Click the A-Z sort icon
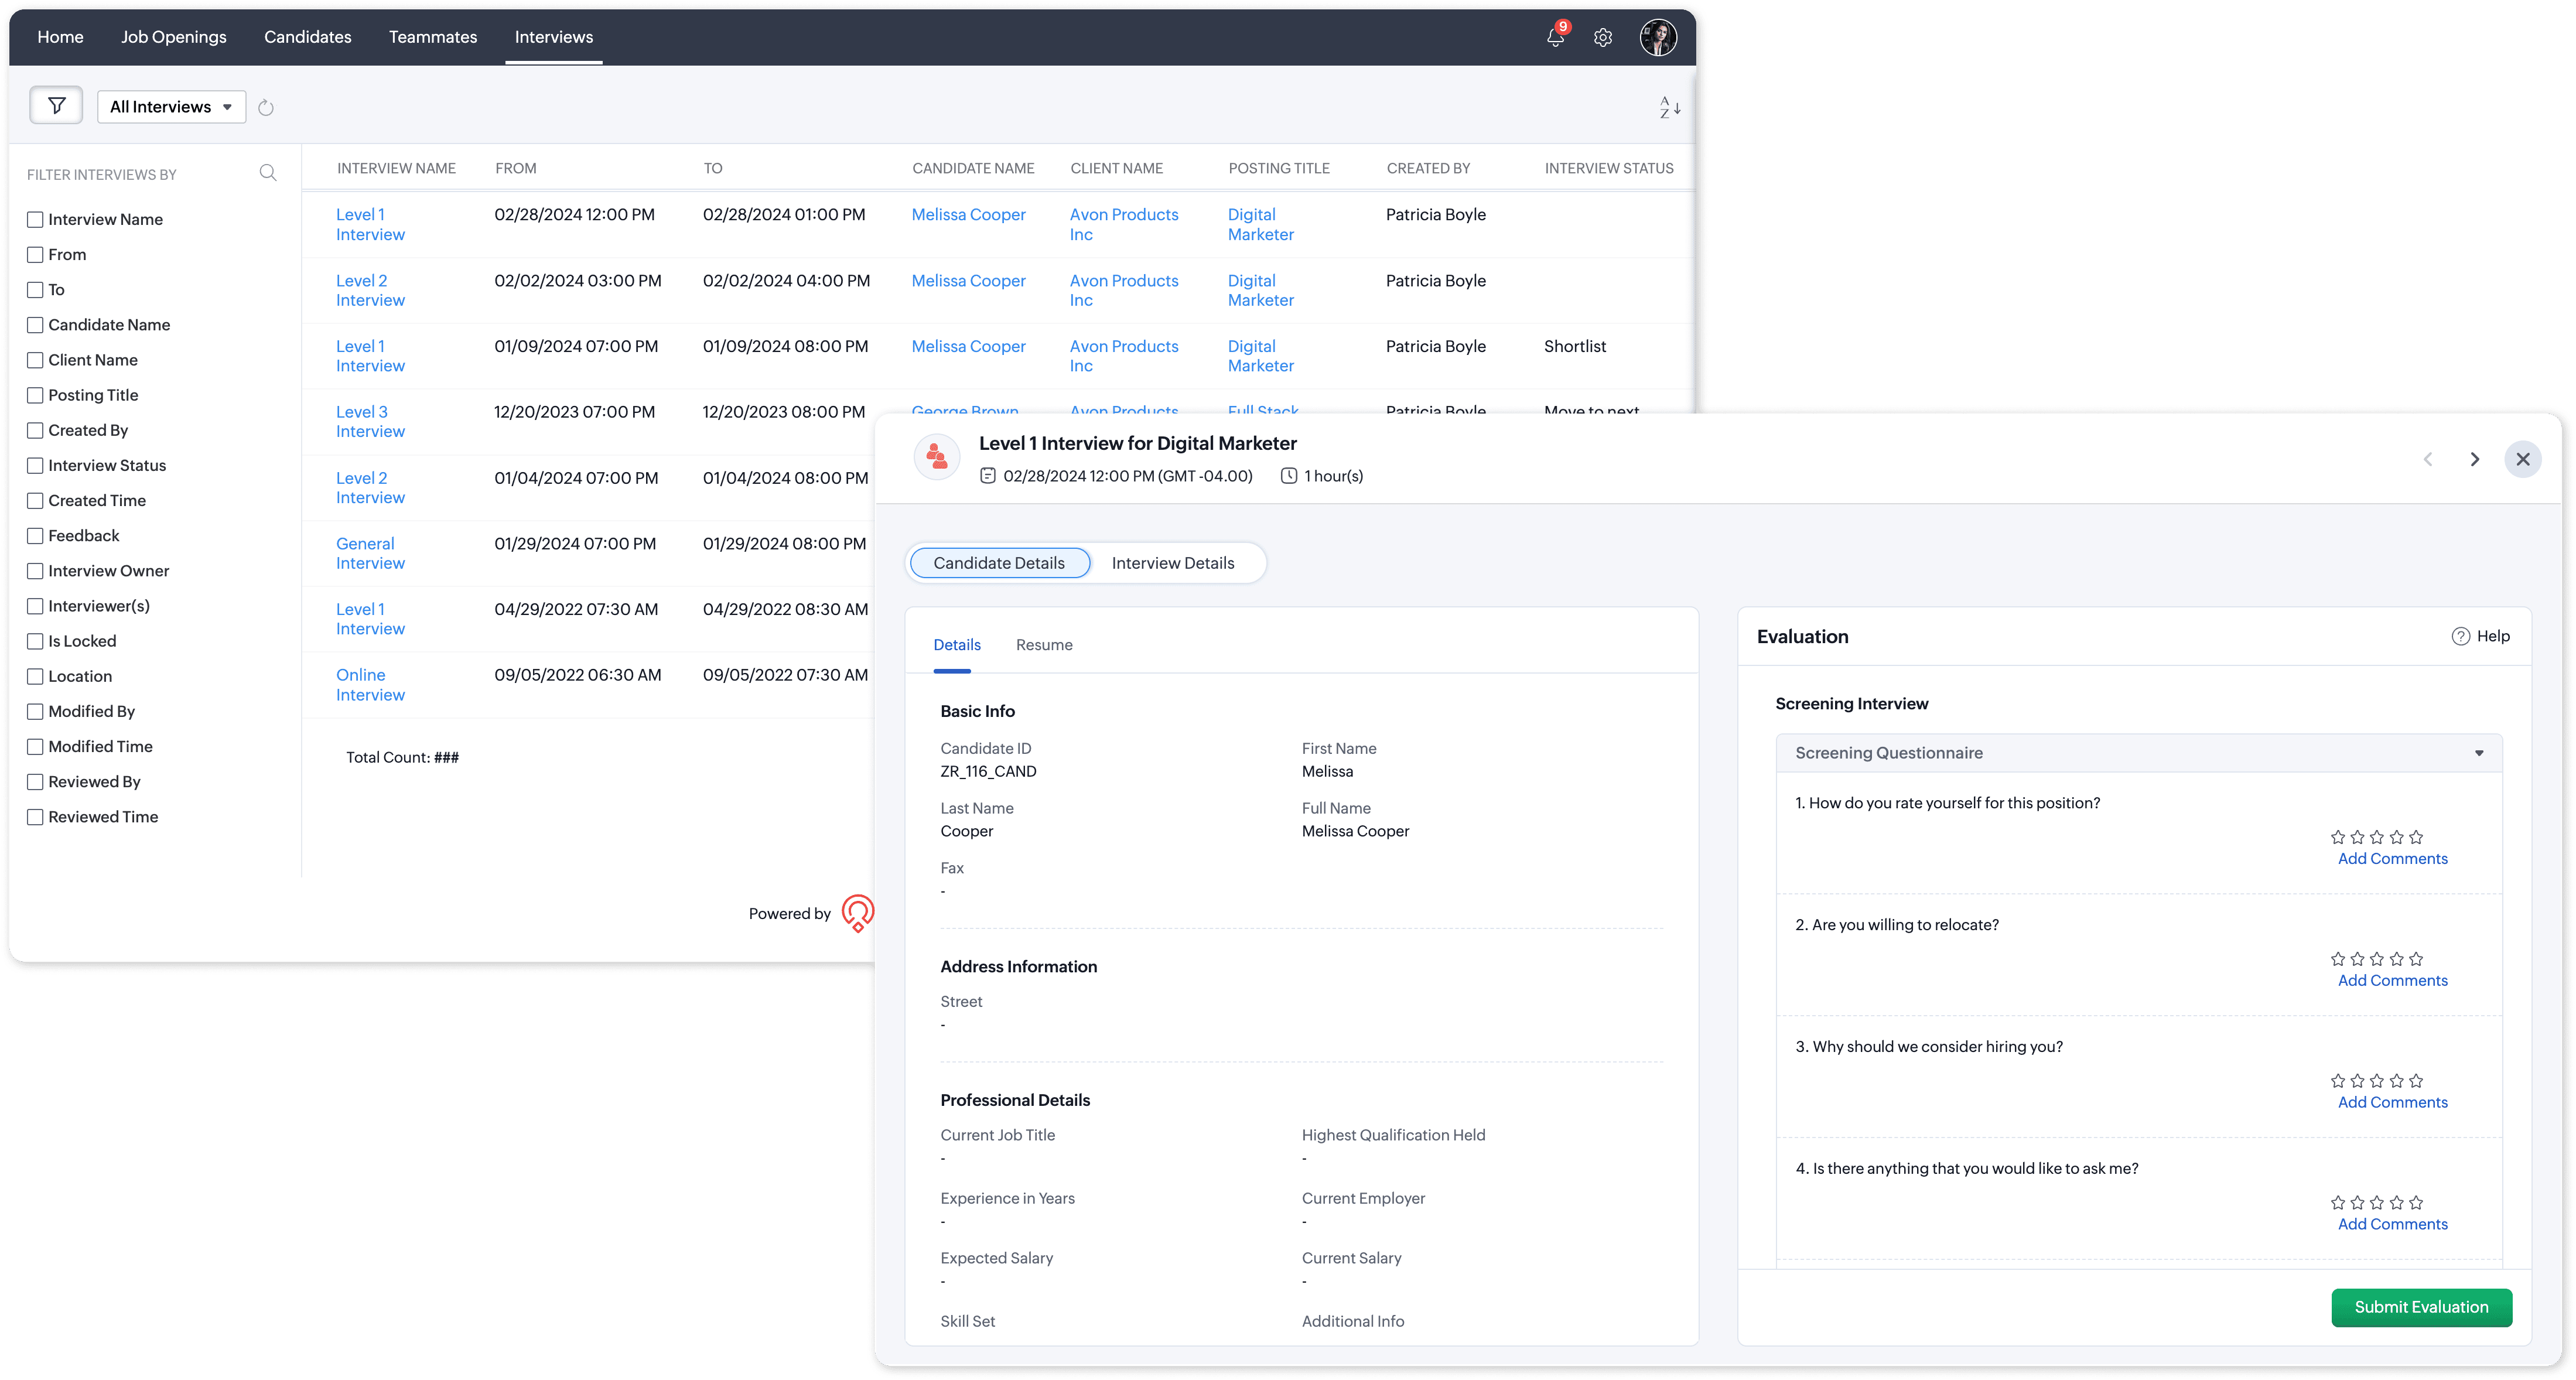The height and width of the screenshot is (1380, 2576). [x=1669, y=107]
